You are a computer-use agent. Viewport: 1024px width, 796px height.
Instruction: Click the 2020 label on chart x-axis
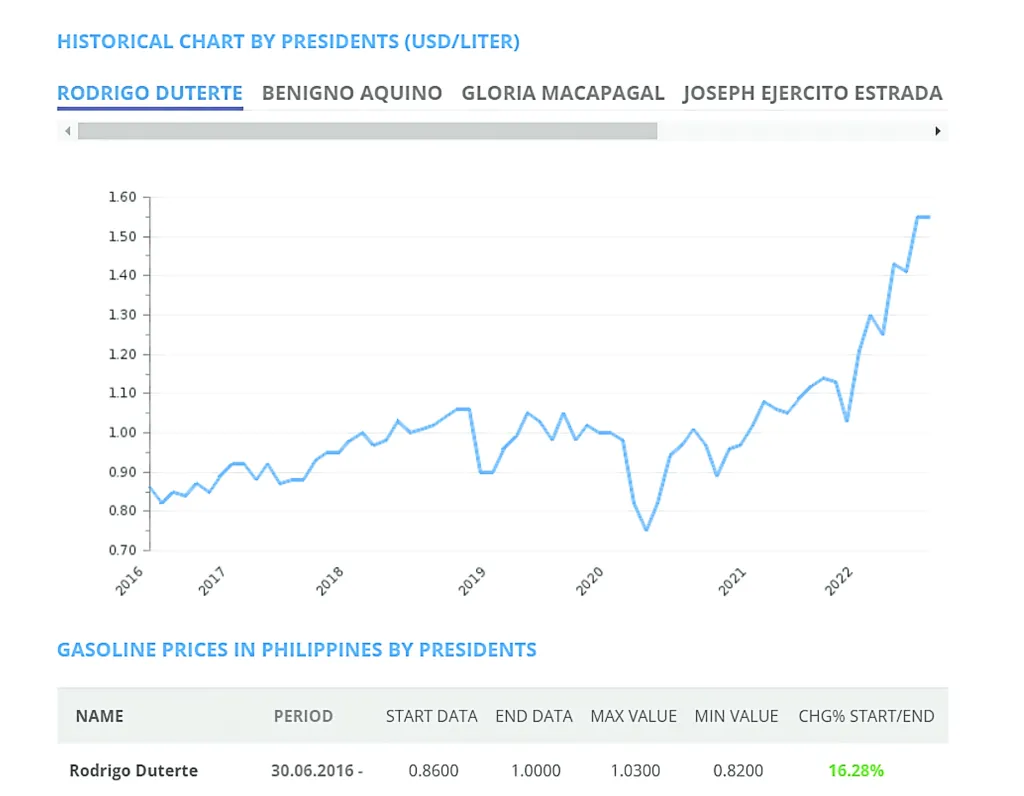point(591,581)
